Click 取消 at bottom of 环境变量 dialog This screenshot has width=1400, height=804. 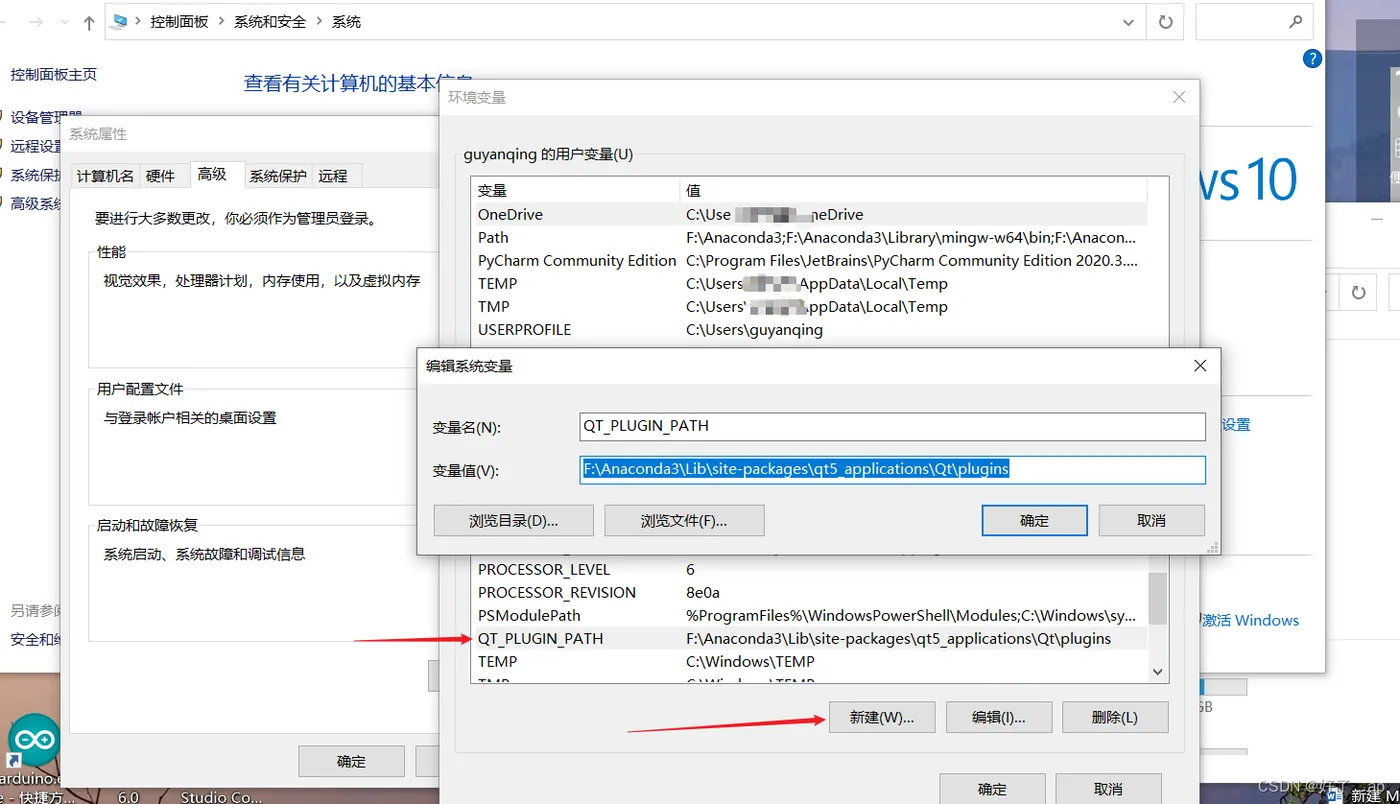(x=1108, y=789)
